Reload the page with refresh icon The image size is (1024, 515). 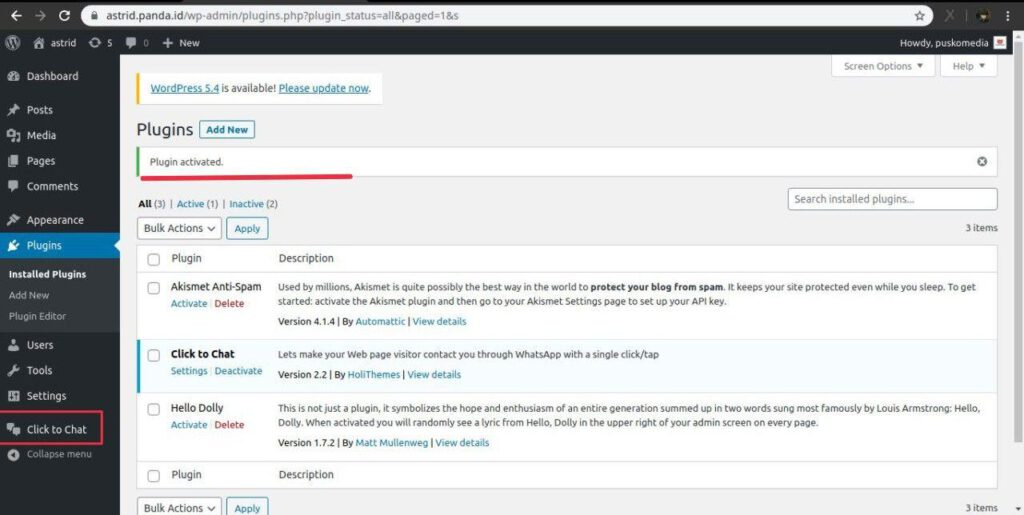coord(64,15)
